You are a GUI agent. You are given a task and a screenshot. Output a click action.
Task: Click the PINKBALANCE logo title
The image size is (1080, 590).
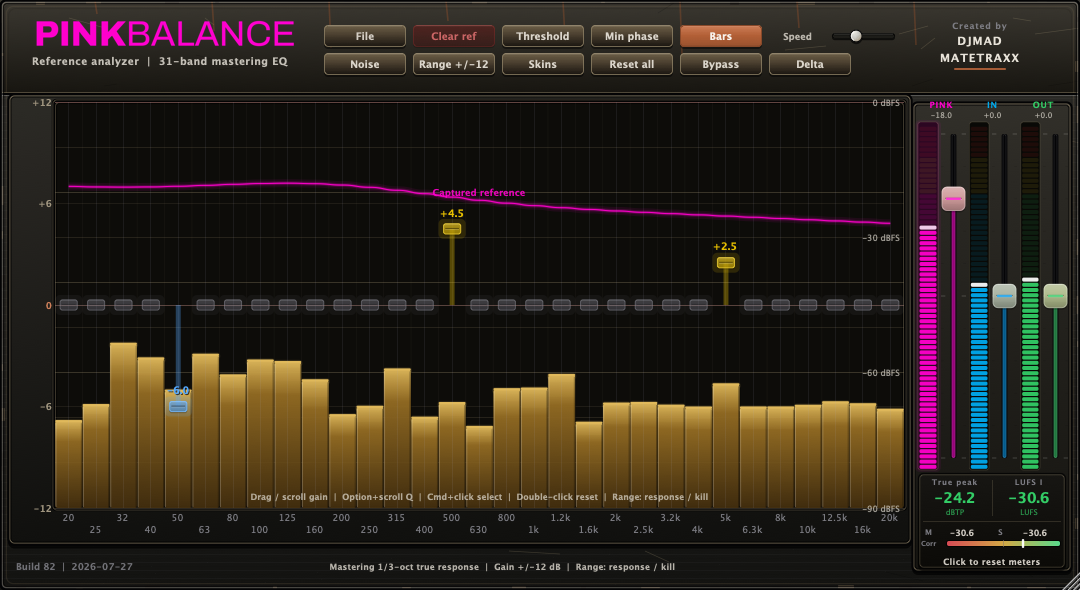click(165, 34)
